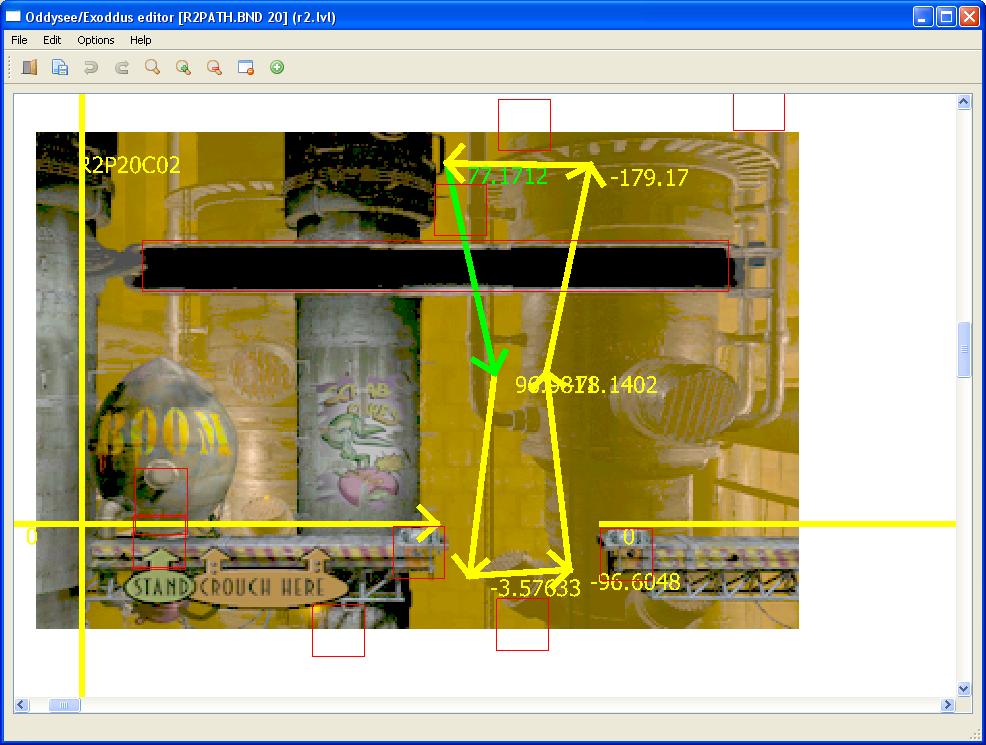Click the green plus add icon
The image size is (986, 745).
click(x=277, y=68)
